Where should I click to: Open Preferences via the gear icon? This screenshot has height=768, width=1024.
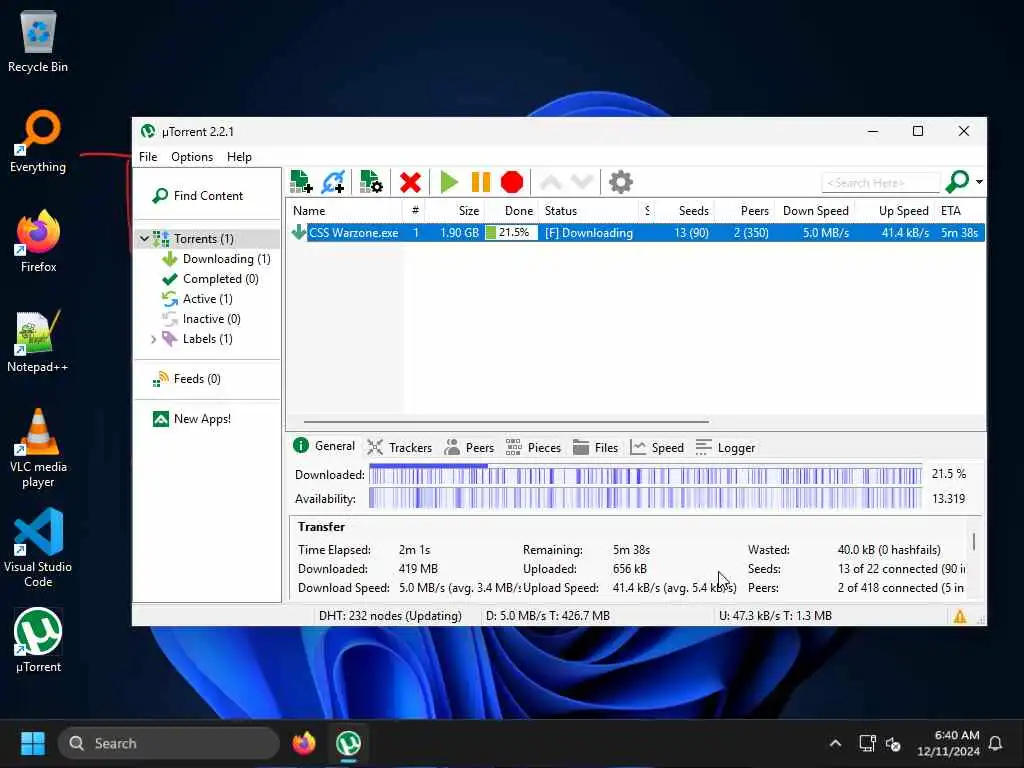pyautogui.click(x=620, y=182)
